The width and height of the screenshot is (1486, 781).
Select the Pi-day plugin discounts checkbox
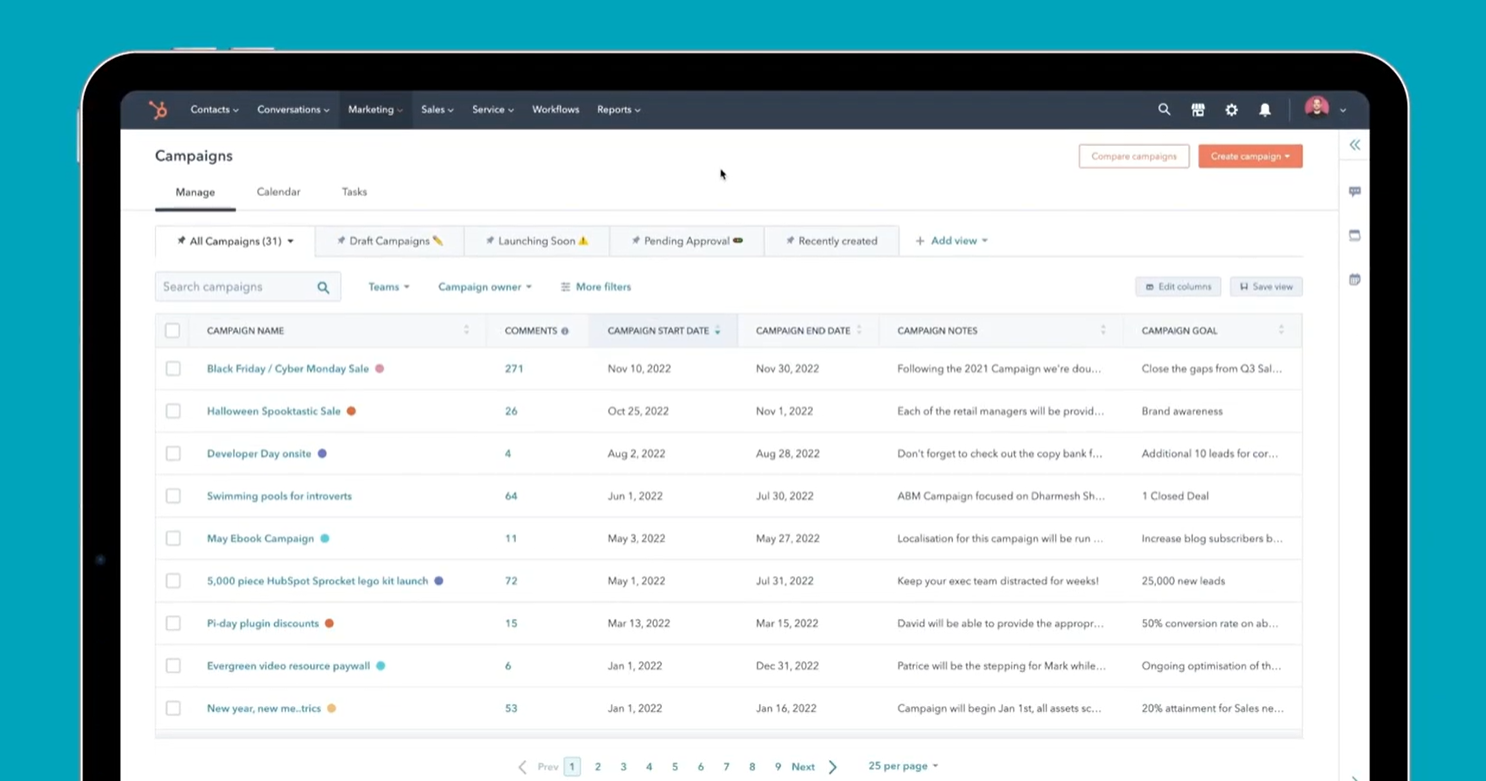pyautogui.click(x=173, y=623)
